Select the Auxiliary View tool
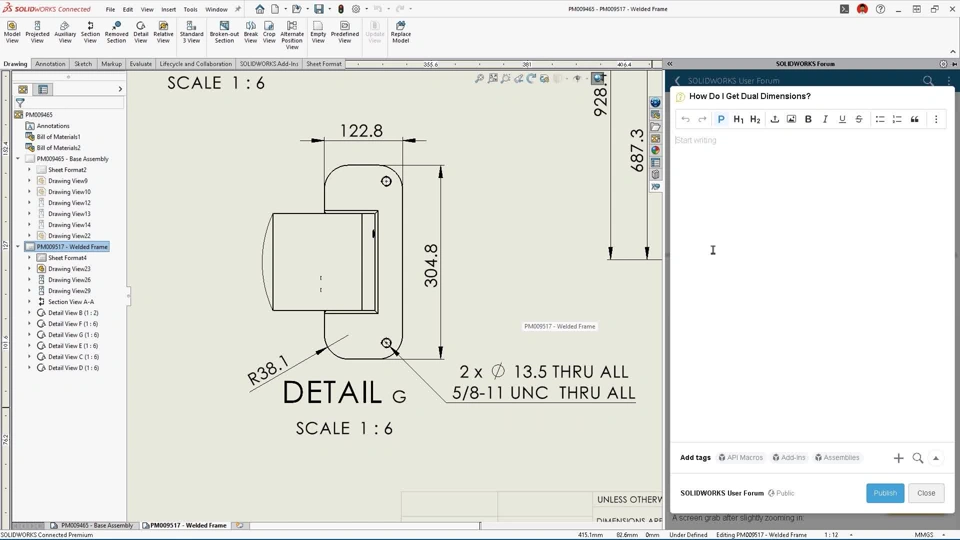The height and width of the screenshot is (540, 960). click(x=64, y=32)
